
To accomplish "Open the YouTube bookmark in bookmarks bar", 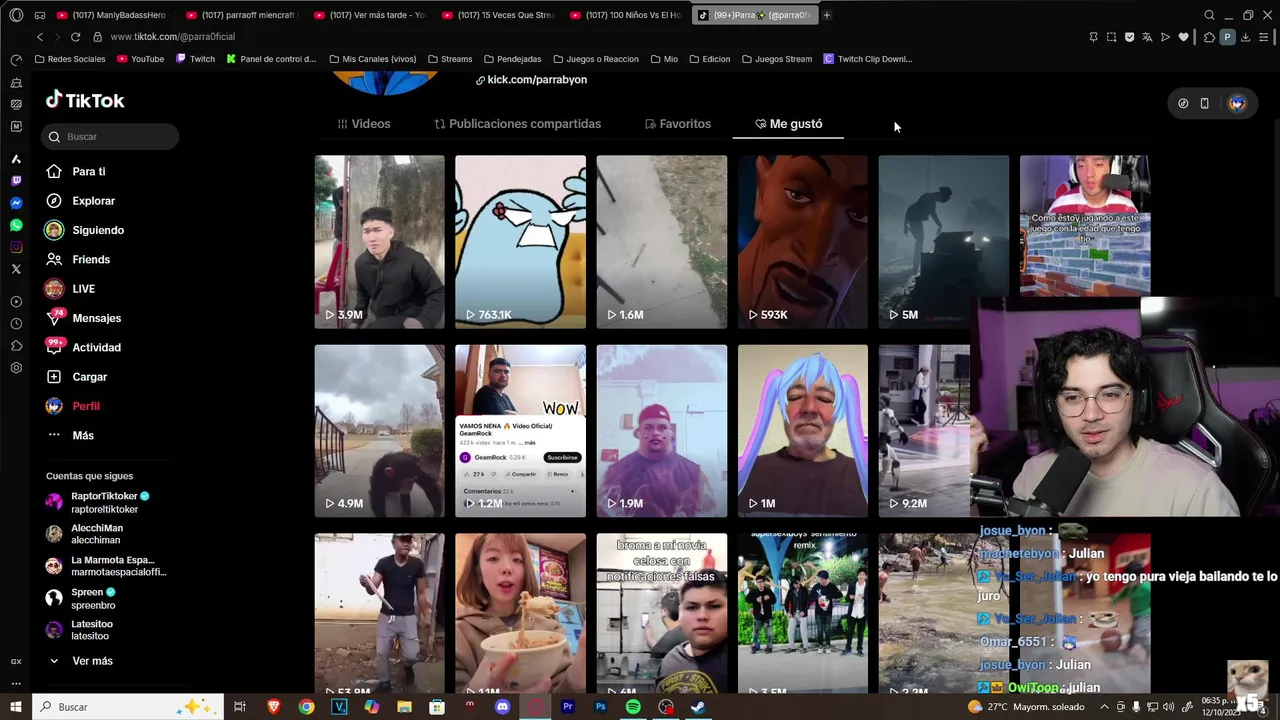I will (140, 59).
